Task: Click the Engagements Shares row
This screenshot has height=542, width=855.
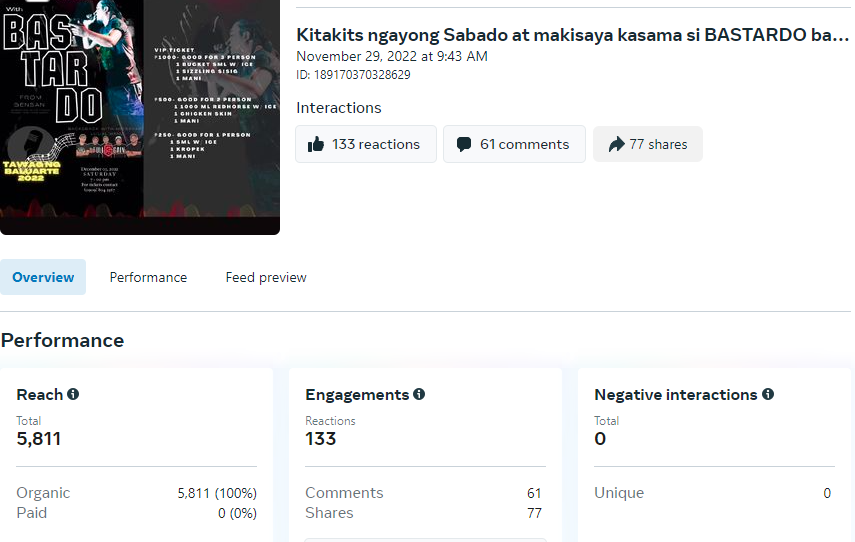Action: click(x=423, y=513)
